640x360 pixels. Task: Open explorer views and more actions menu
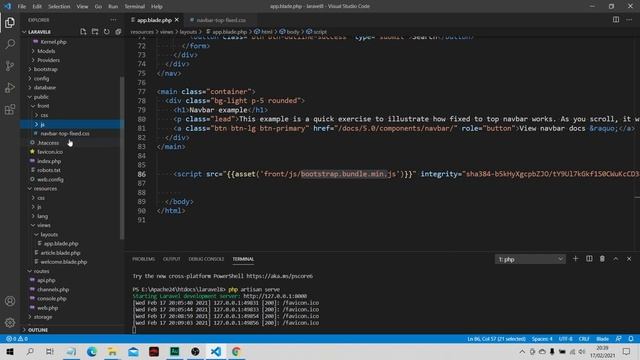(113, 20)
